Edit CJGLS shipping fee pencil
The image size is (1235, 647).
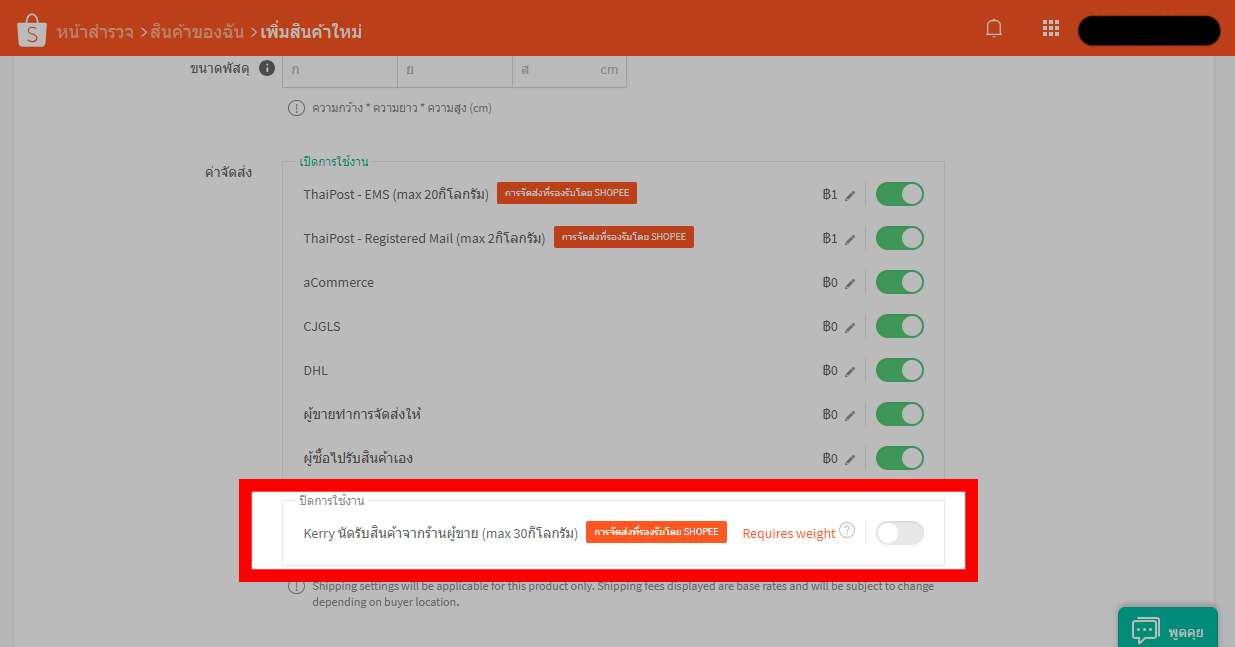(x=850, y=327)
